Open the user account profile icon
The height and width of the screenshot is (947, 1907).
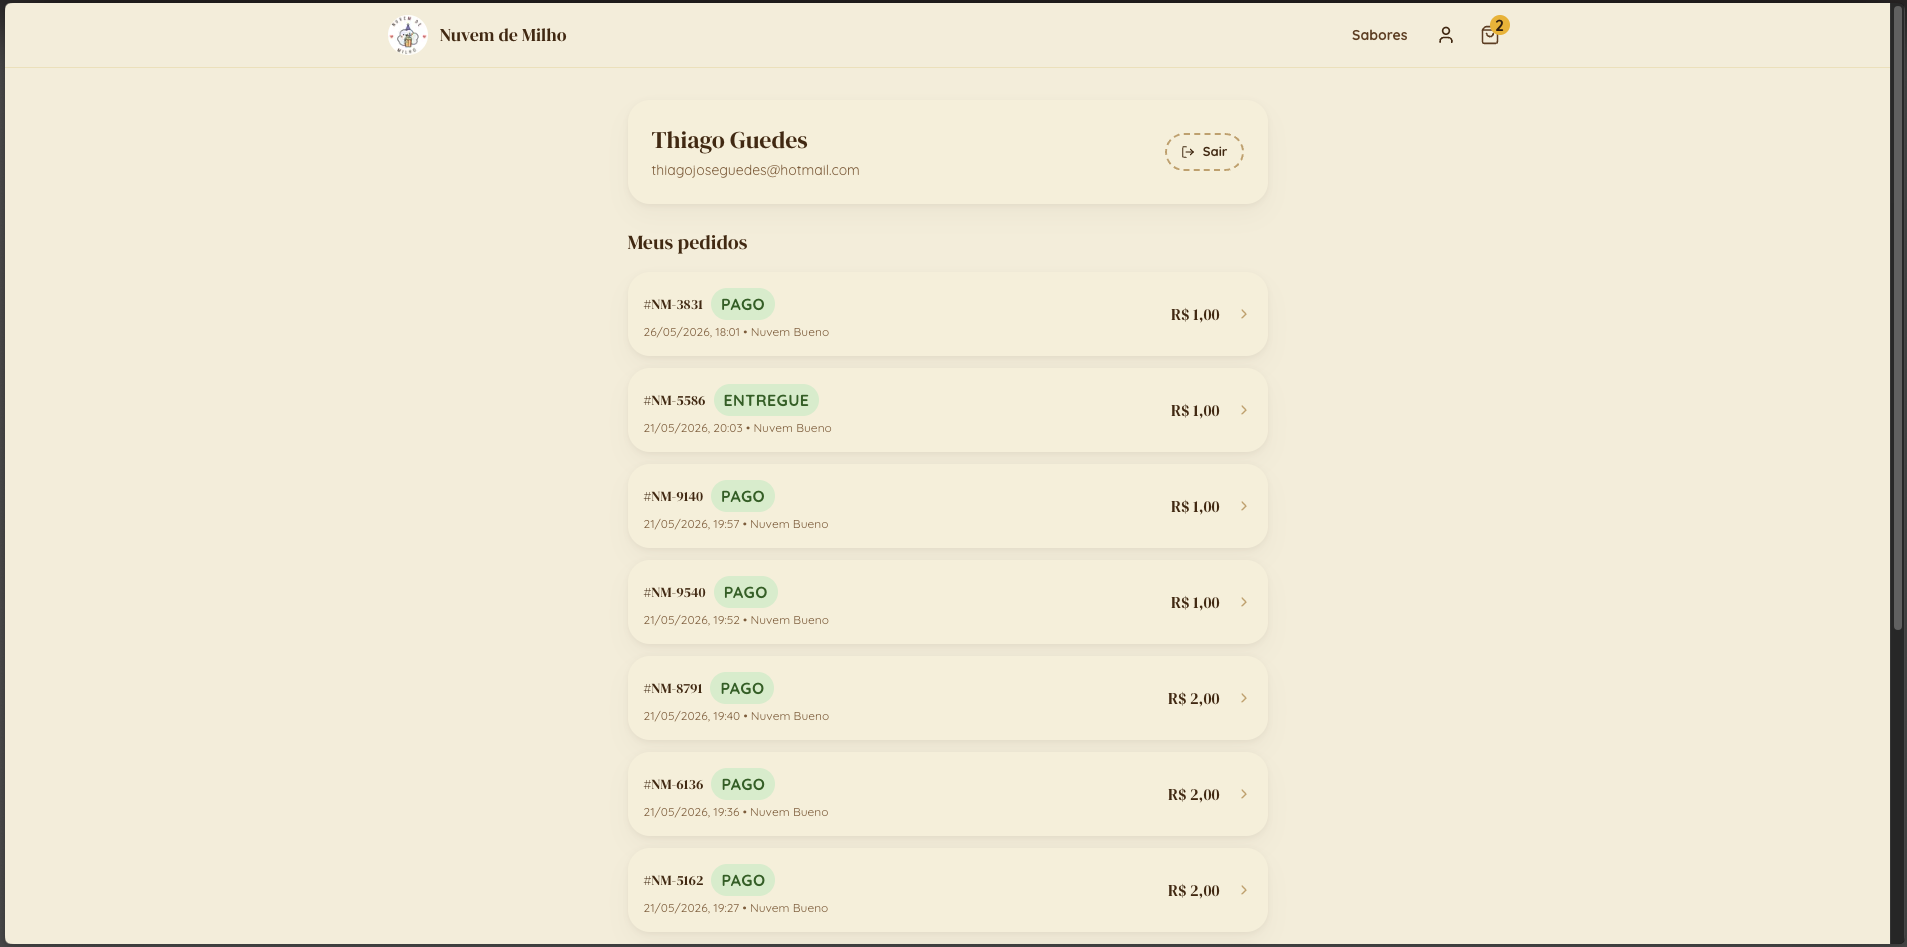point(1445,35)
